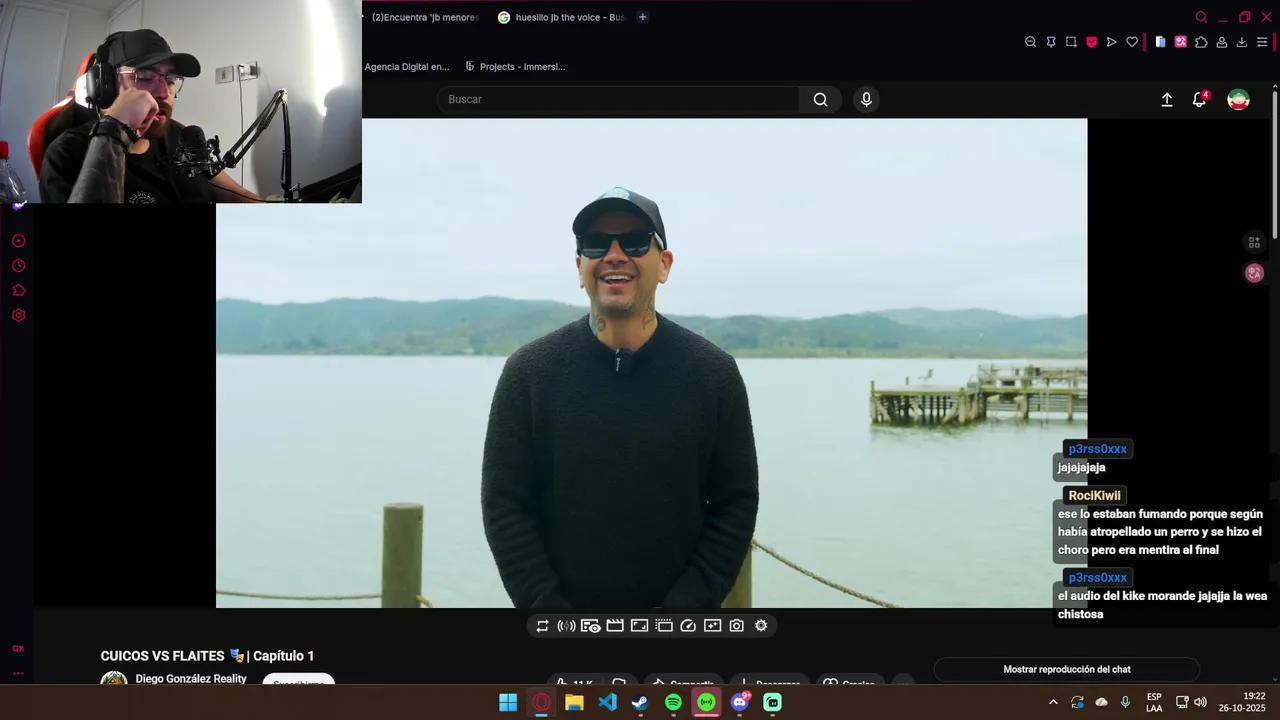This screenshot has width=1280, height=720.
Task: Click the search magnifier button next to Buscar
Action: (x=820, y=99)
